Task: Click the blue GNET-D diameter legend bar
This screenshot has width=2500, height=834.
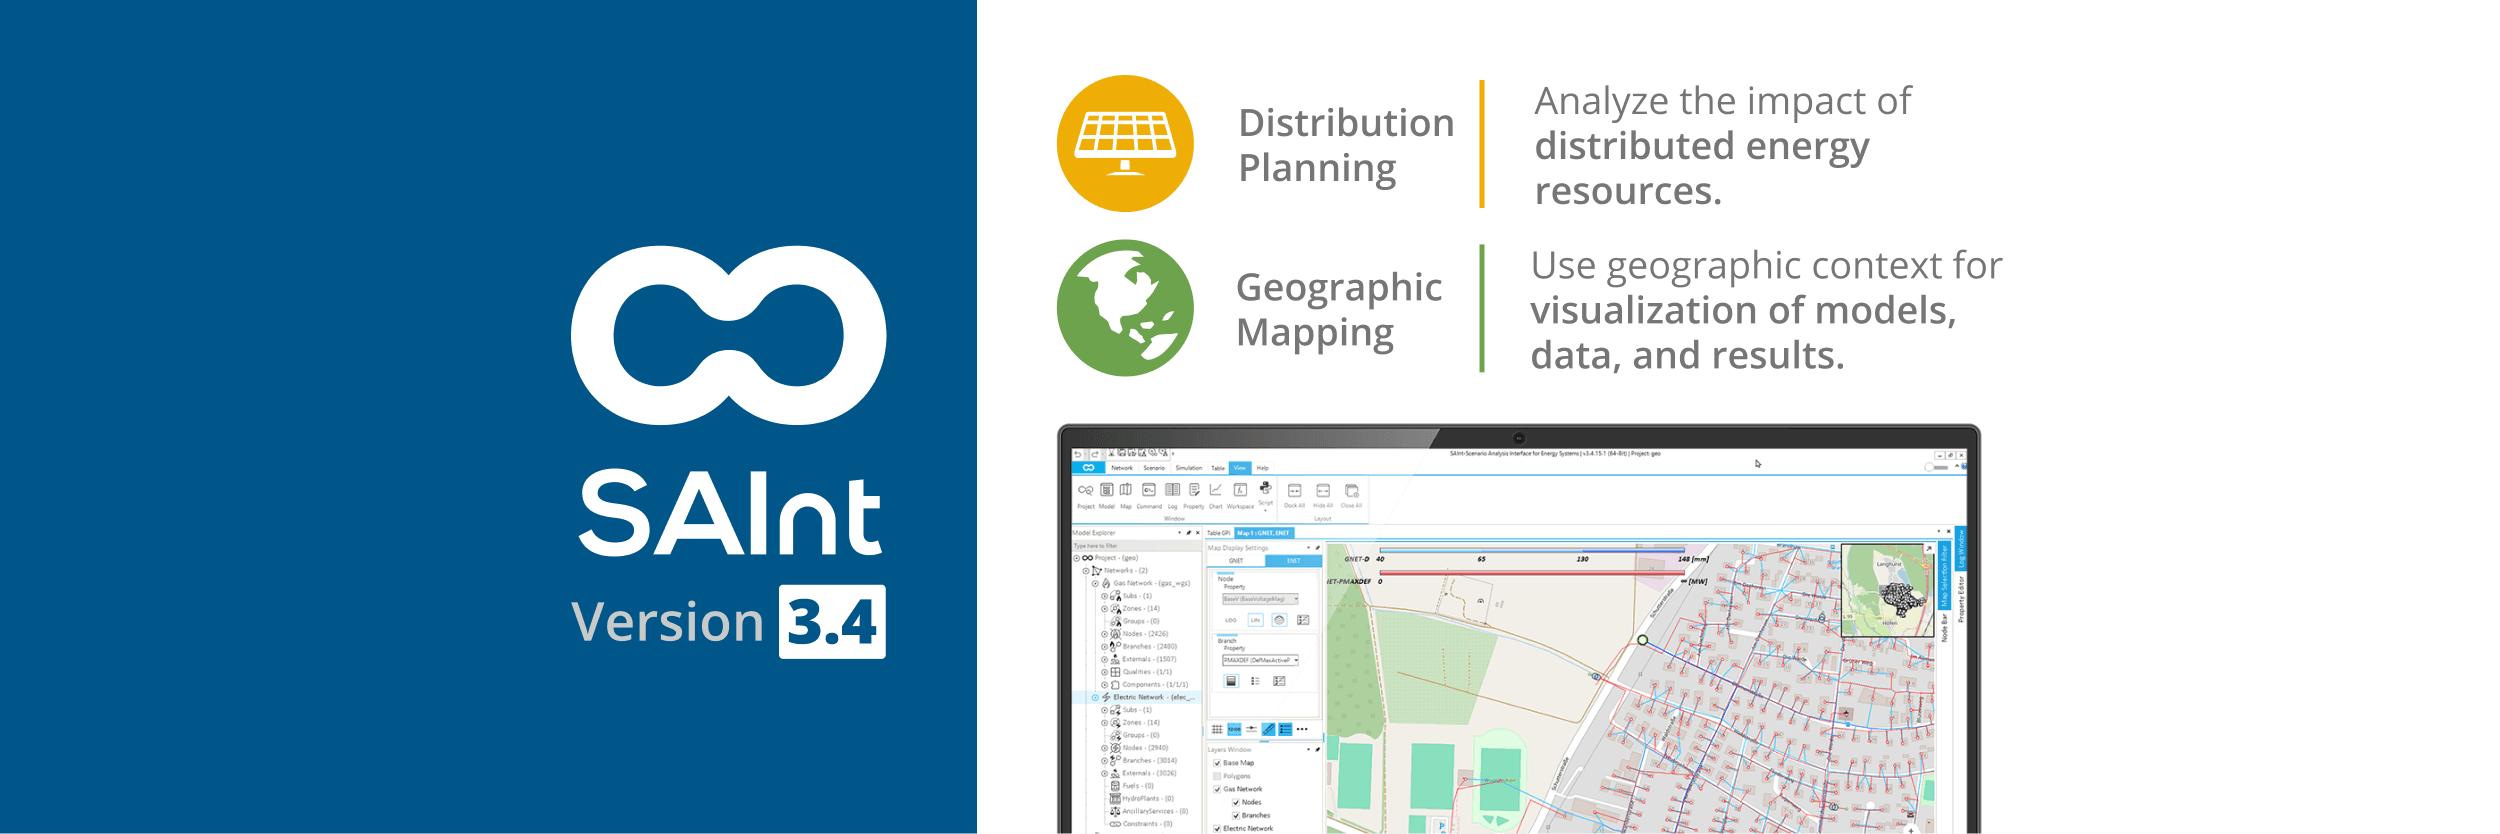Action: click(1530, 550)
